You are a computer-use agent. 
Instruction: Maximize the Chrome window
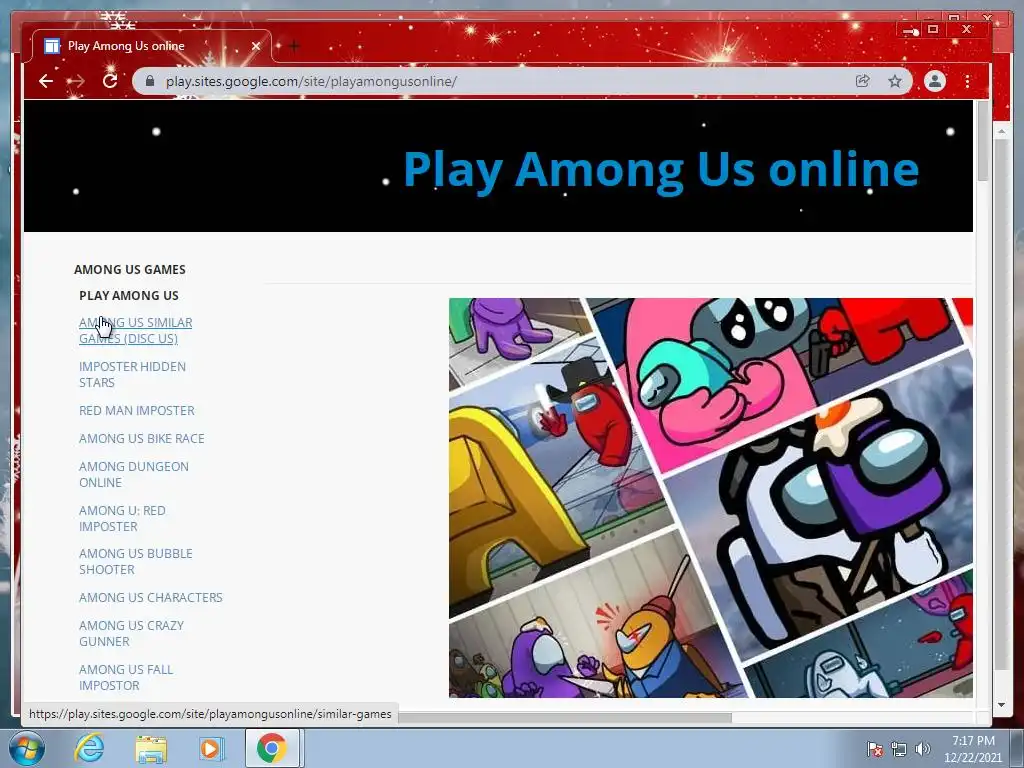point(933,29)
